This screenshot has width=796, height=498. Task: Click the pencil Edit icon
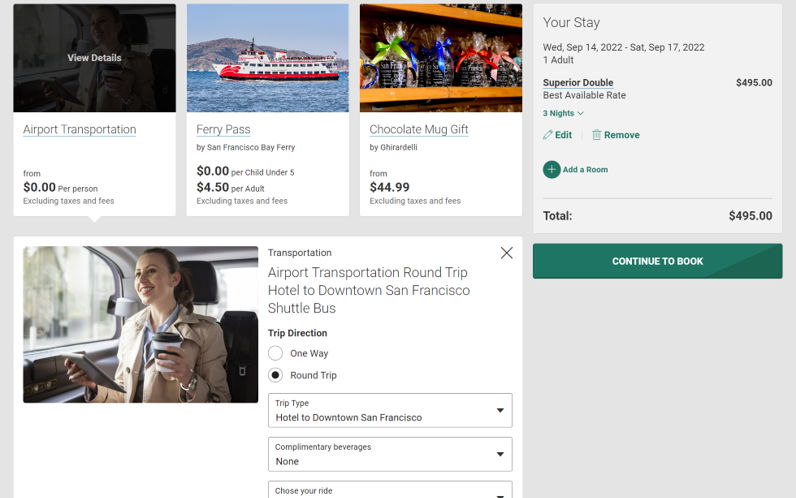[548, 135]
